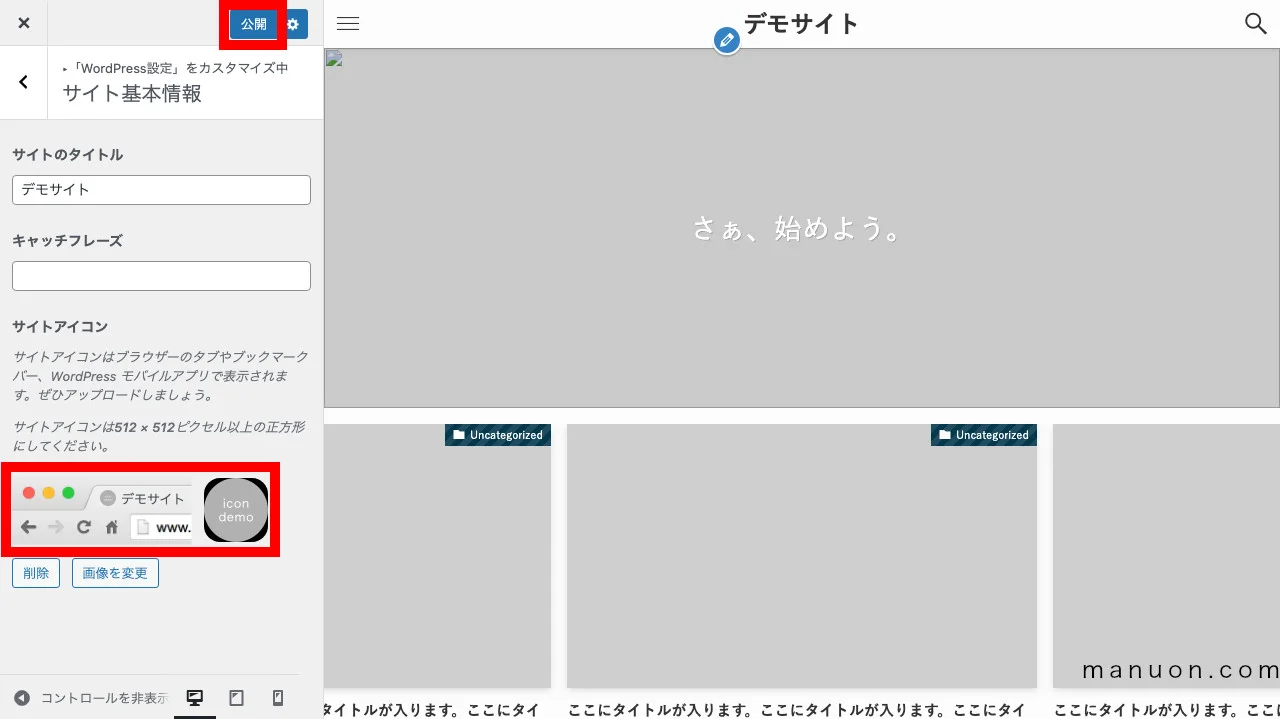Click 画像を変更 to change the icon image
The height and width of the screenshot is (719, 1280).
pyautogui.click(x=115, y=572)
